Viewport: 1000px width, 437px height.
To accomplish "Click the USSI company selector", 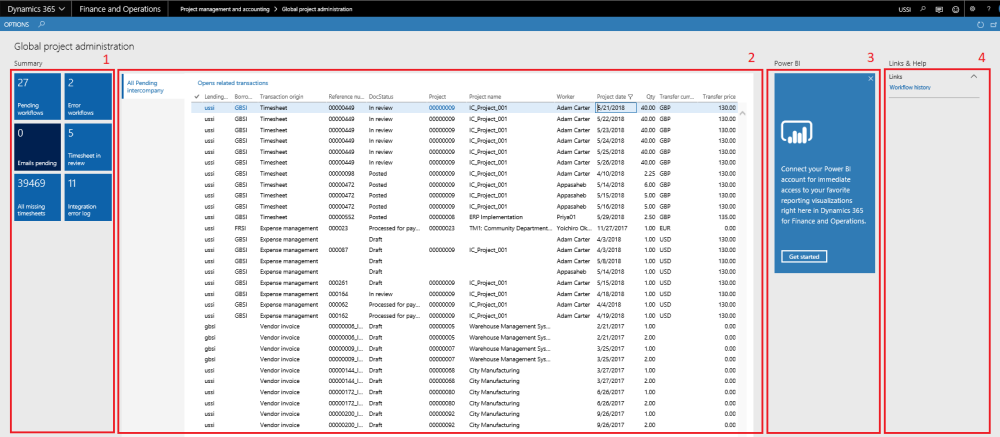I will tap(904, 10).
